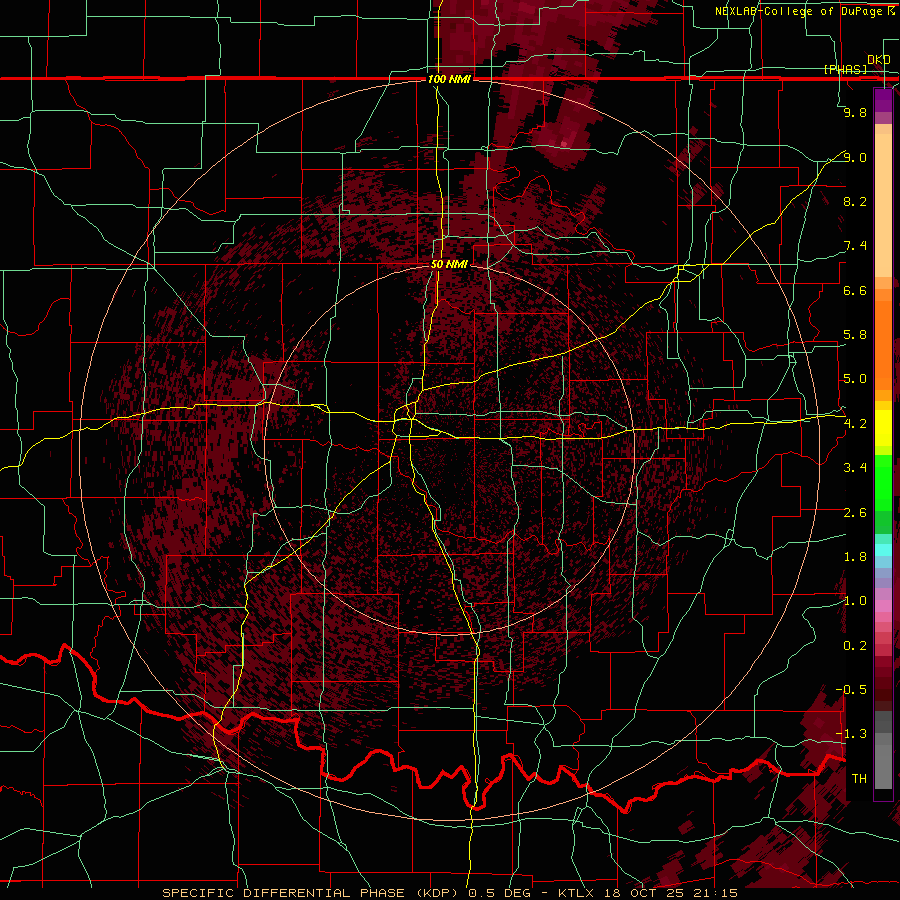Click the 50 NMI range ring label

coord(449,264)
